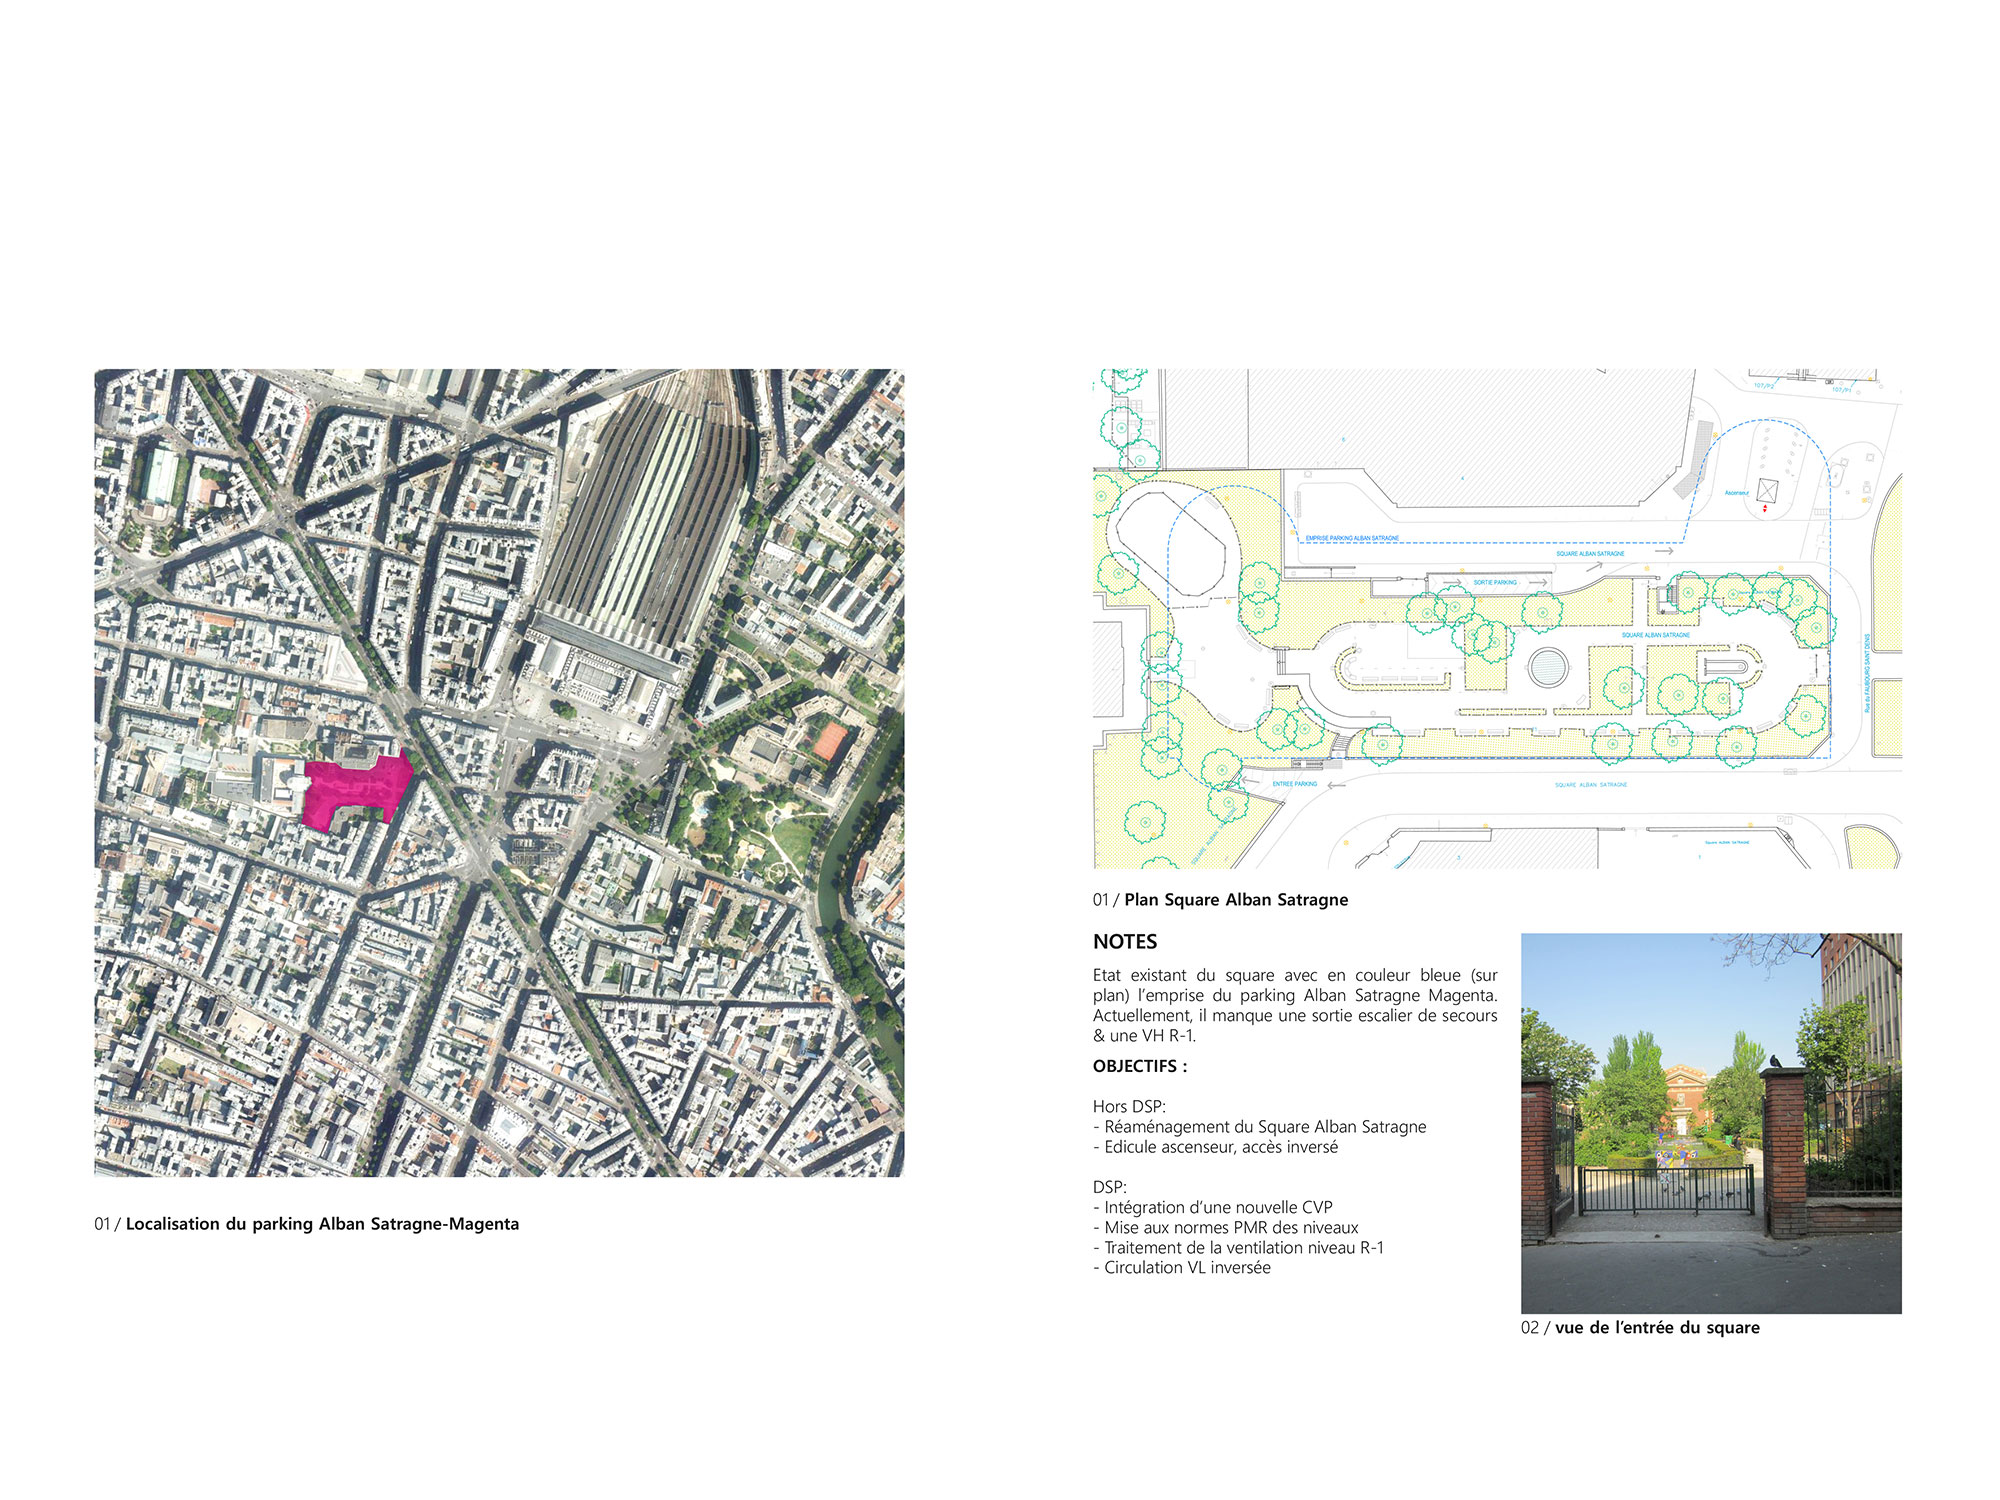
Task: Click the elevator square symbol on the plan
Action: click(x=1767, y=491)
